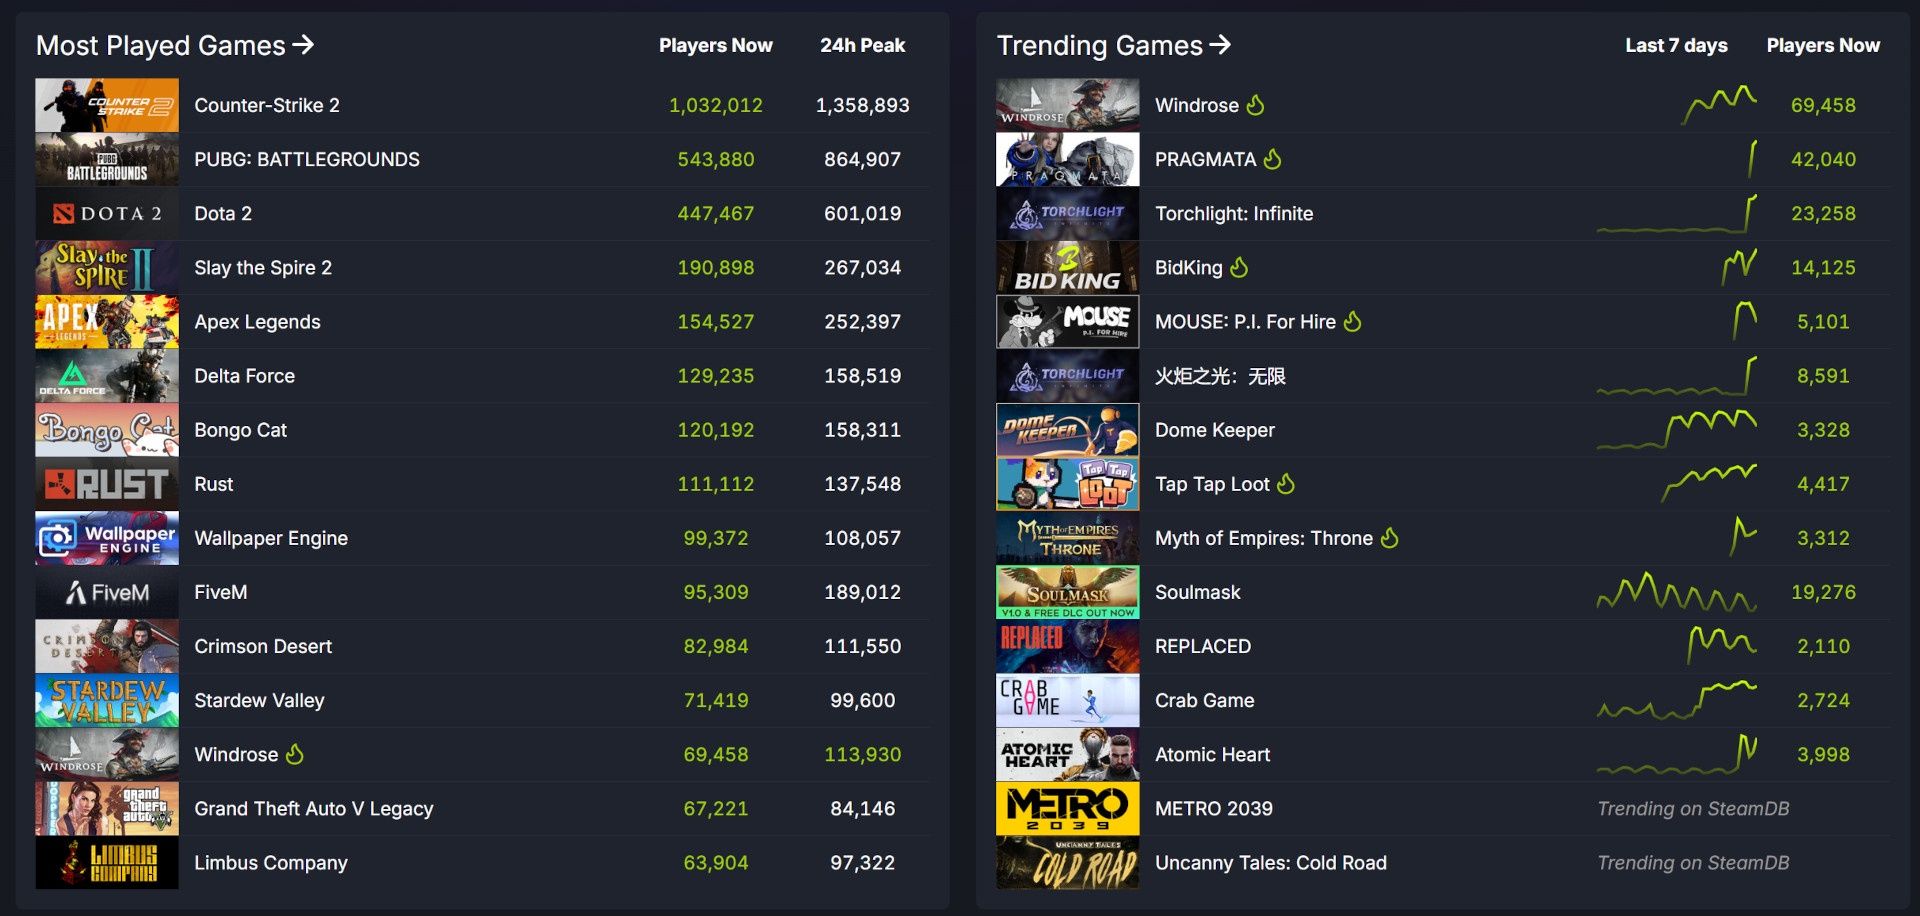Screen dimensions: 1920x916
Task: Click the flame icon beside BidKing
Action: click(1239, 267)
